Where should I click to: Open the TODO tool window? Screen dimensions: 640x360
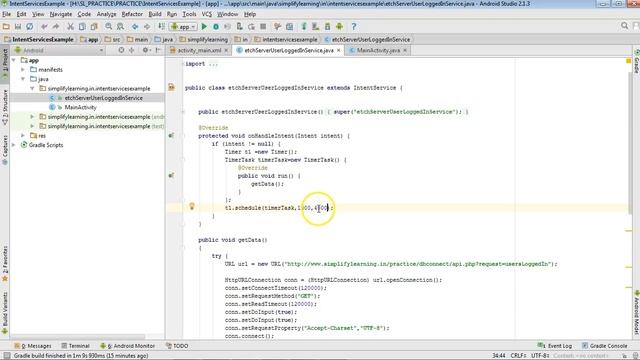click(177, 346)
